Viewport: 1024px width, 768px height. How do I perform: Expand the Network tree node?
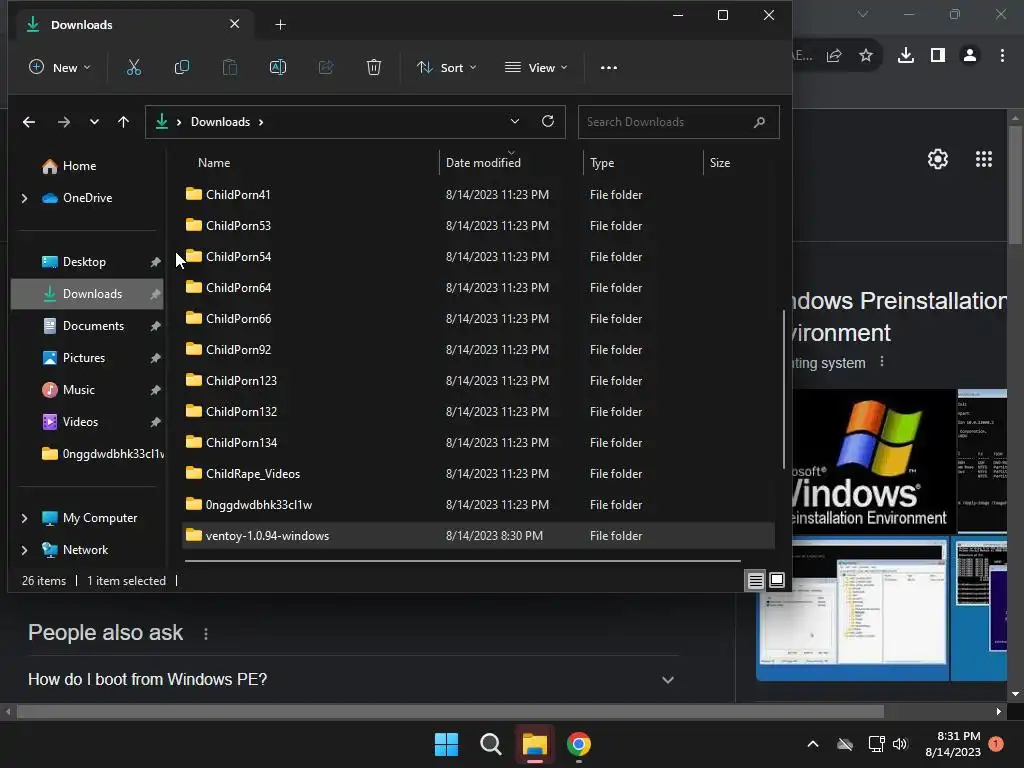click(25, 550)
